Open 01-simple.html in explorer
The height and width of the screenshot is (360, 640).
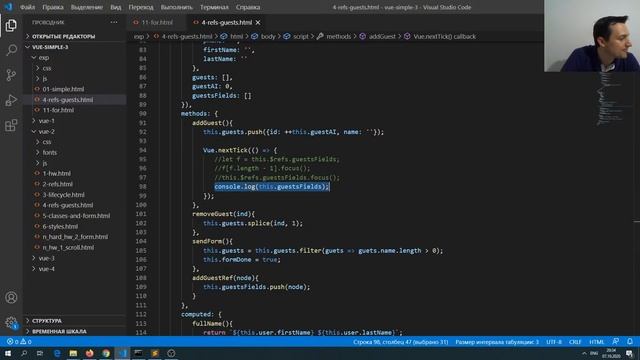63,89
